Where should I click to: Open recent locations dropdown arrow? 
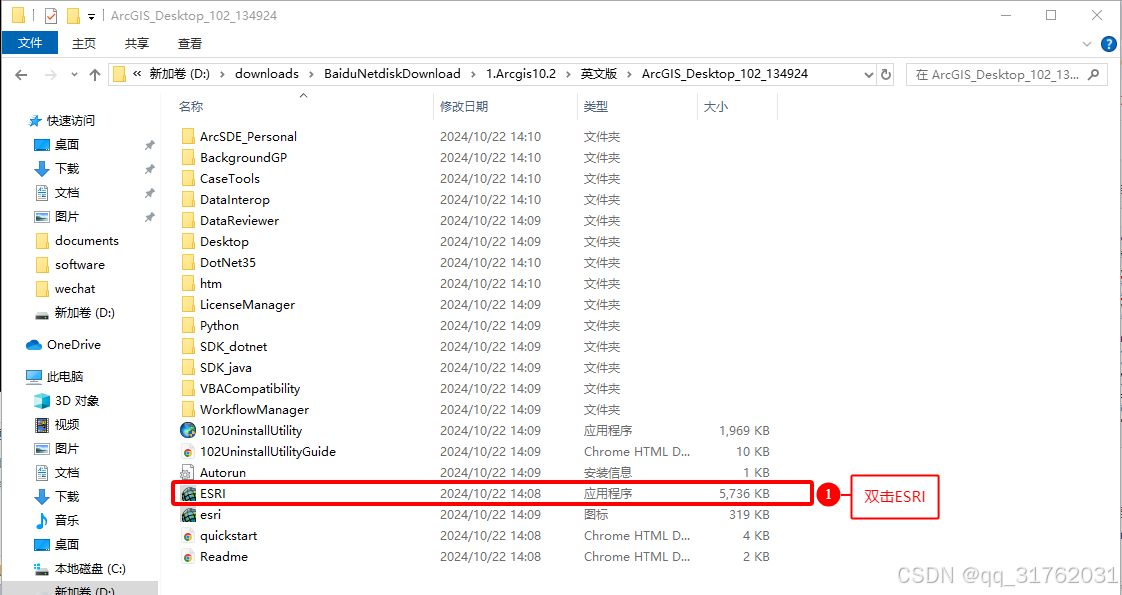click(x=74, y=74)
